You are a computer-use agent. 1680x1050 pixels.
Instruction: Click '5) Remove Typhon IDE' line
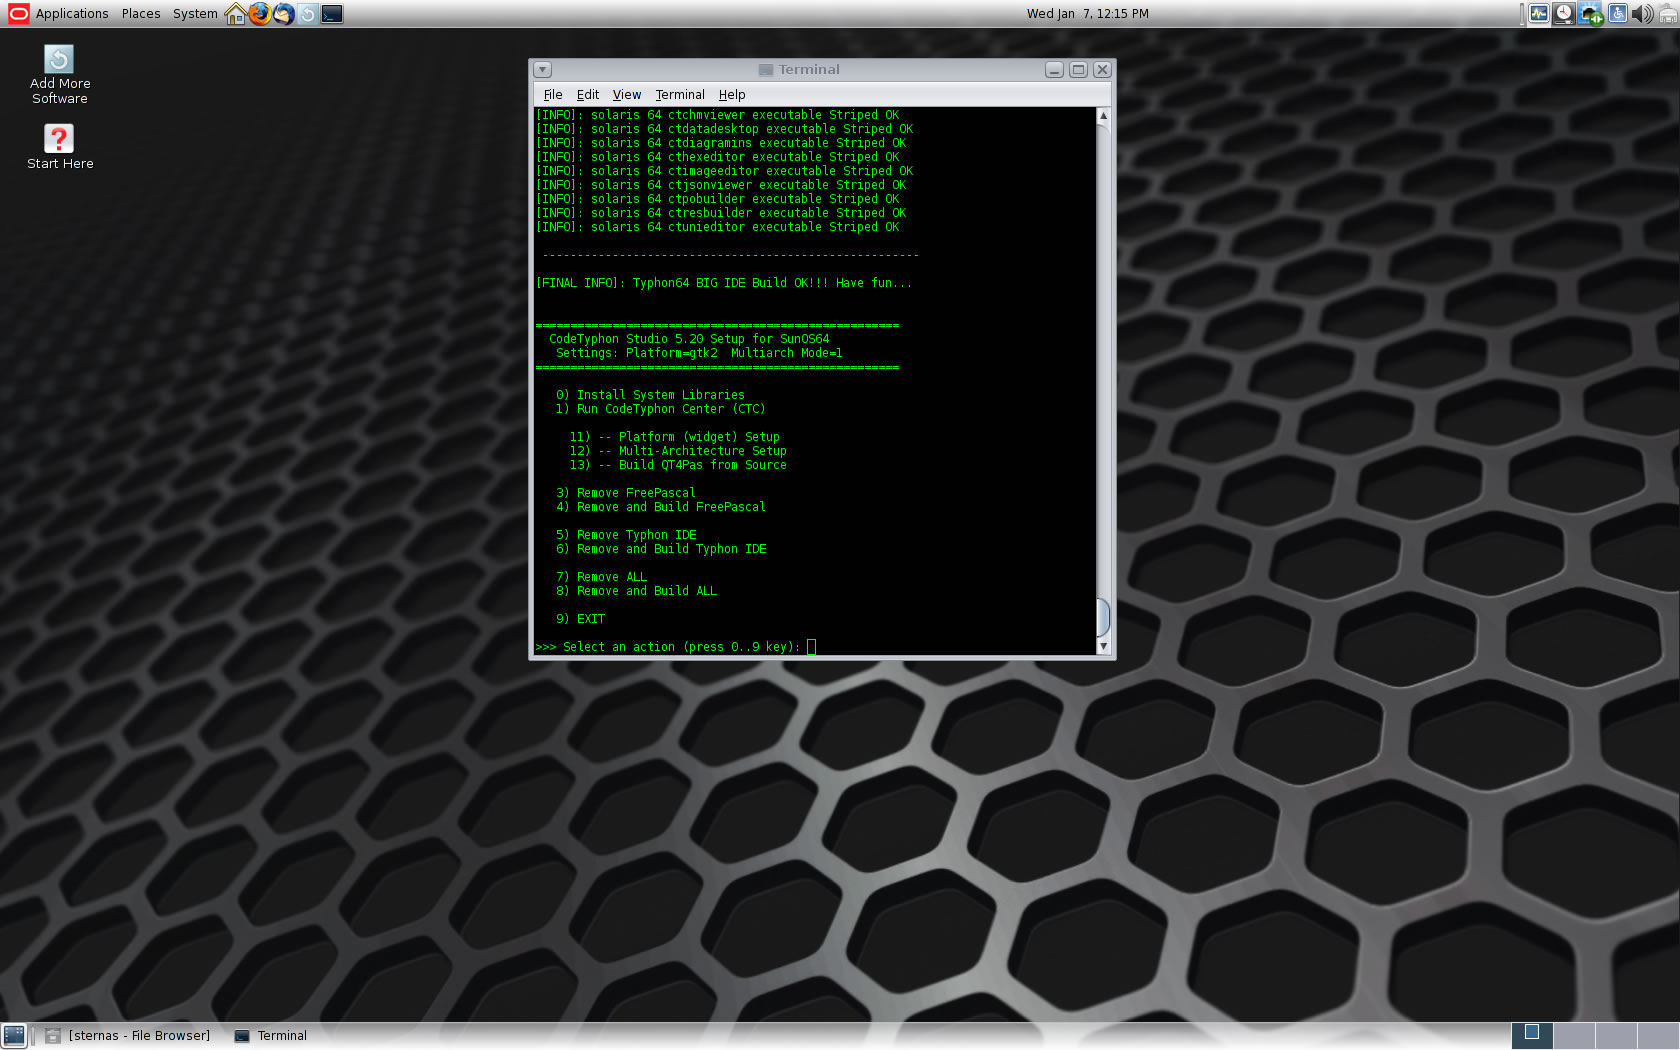pyautogui.click(x=626, y=535)
